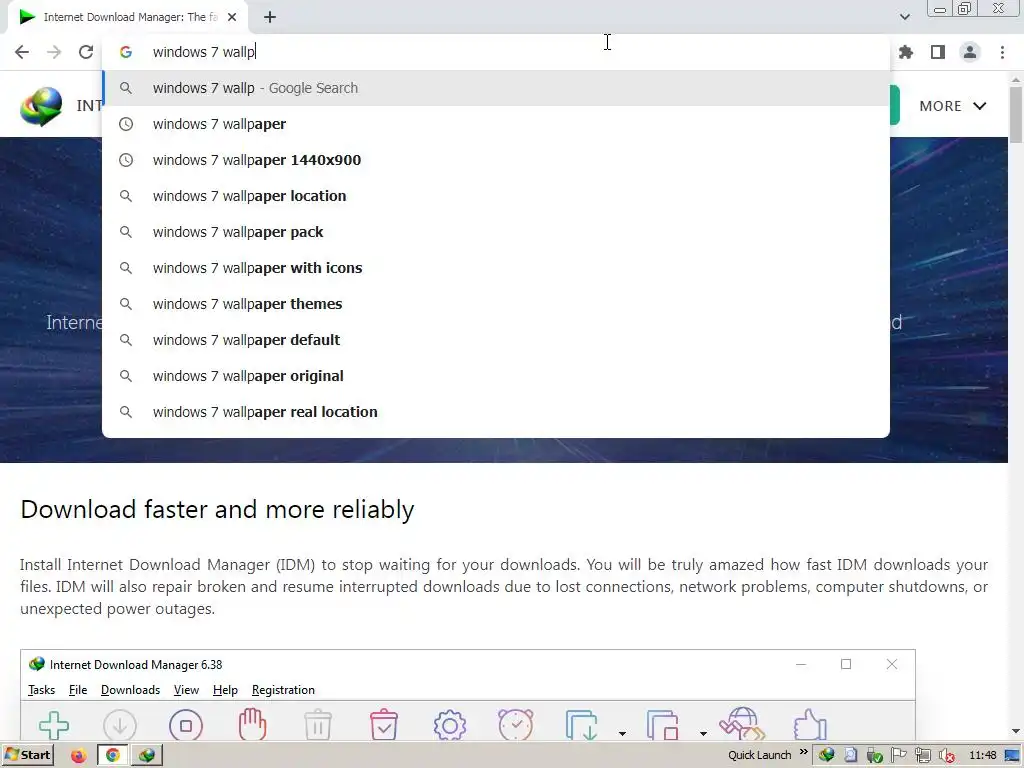The width and height of the screenshot is (1024, 768).
Task: Toggle the Chrome side panel icon
Action: tap(938, 52)
